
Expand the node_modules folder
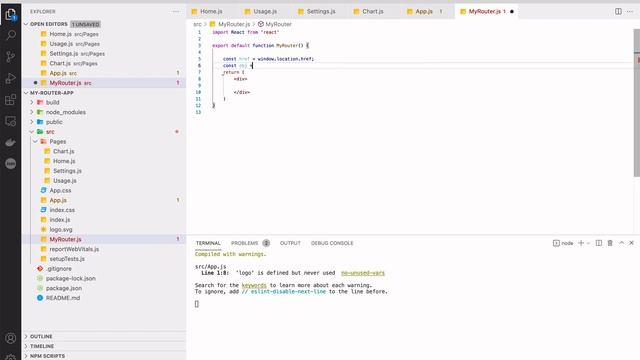coord(32,112)
